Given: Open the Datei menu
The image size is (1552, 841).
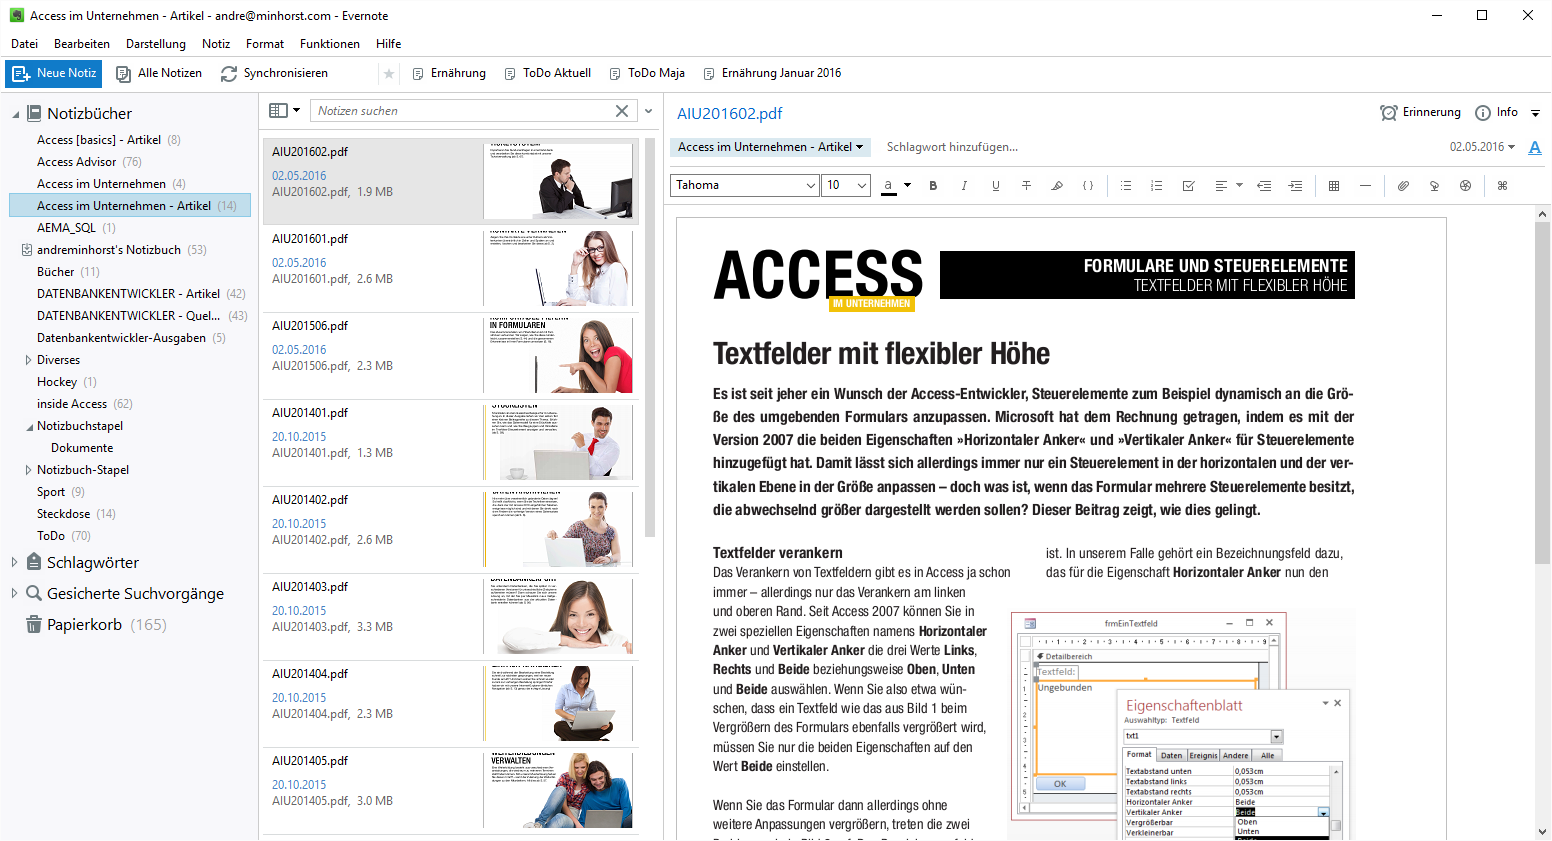Looking at the screenshot, I should click(25, 44).
